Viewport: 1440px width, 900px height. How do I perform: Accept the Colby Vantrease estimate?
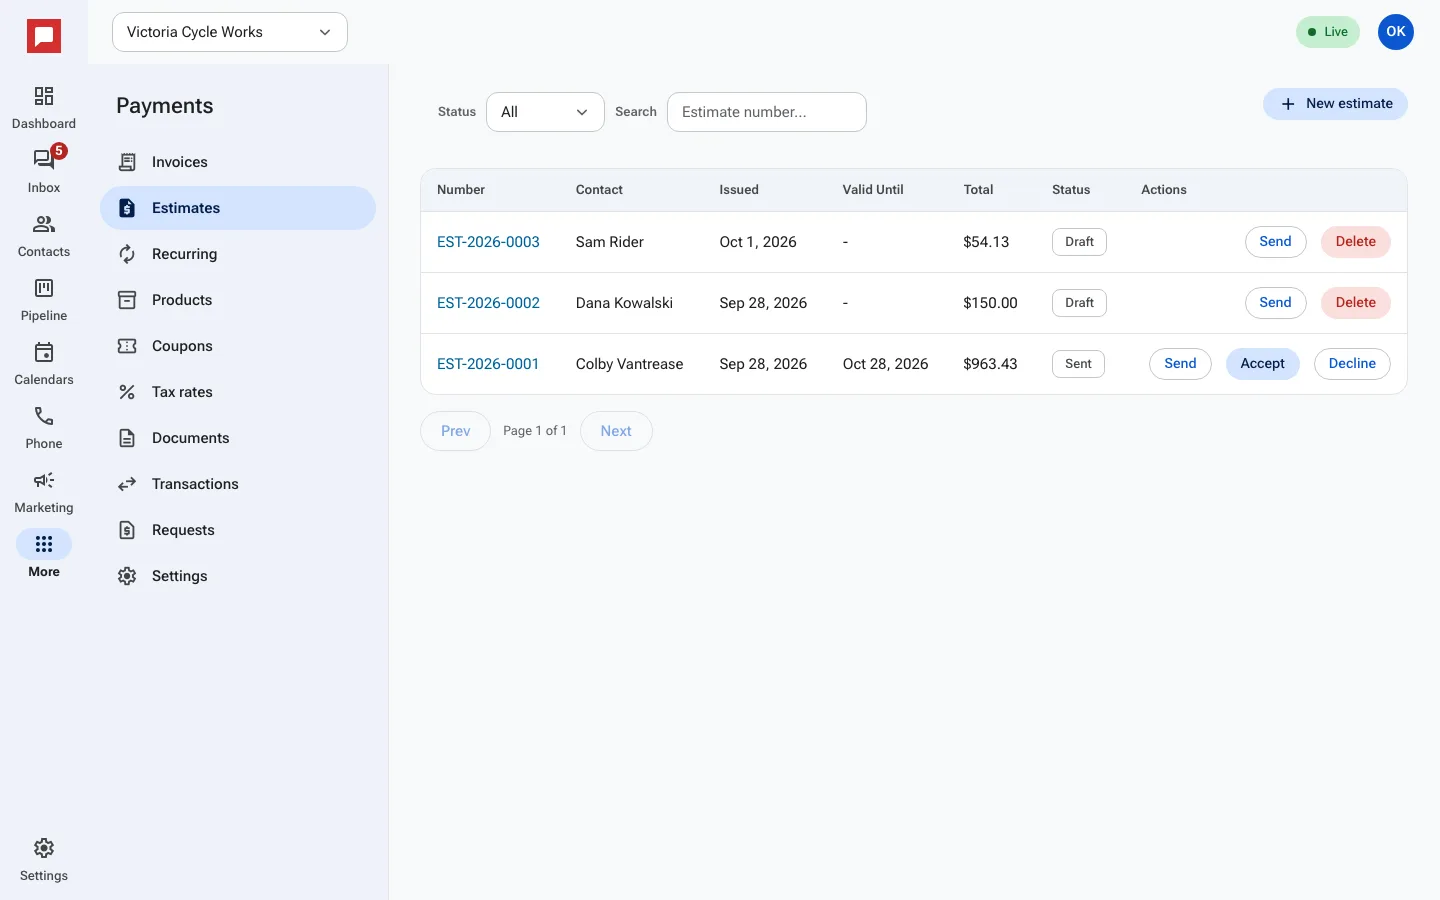[x=1262, y=364]
